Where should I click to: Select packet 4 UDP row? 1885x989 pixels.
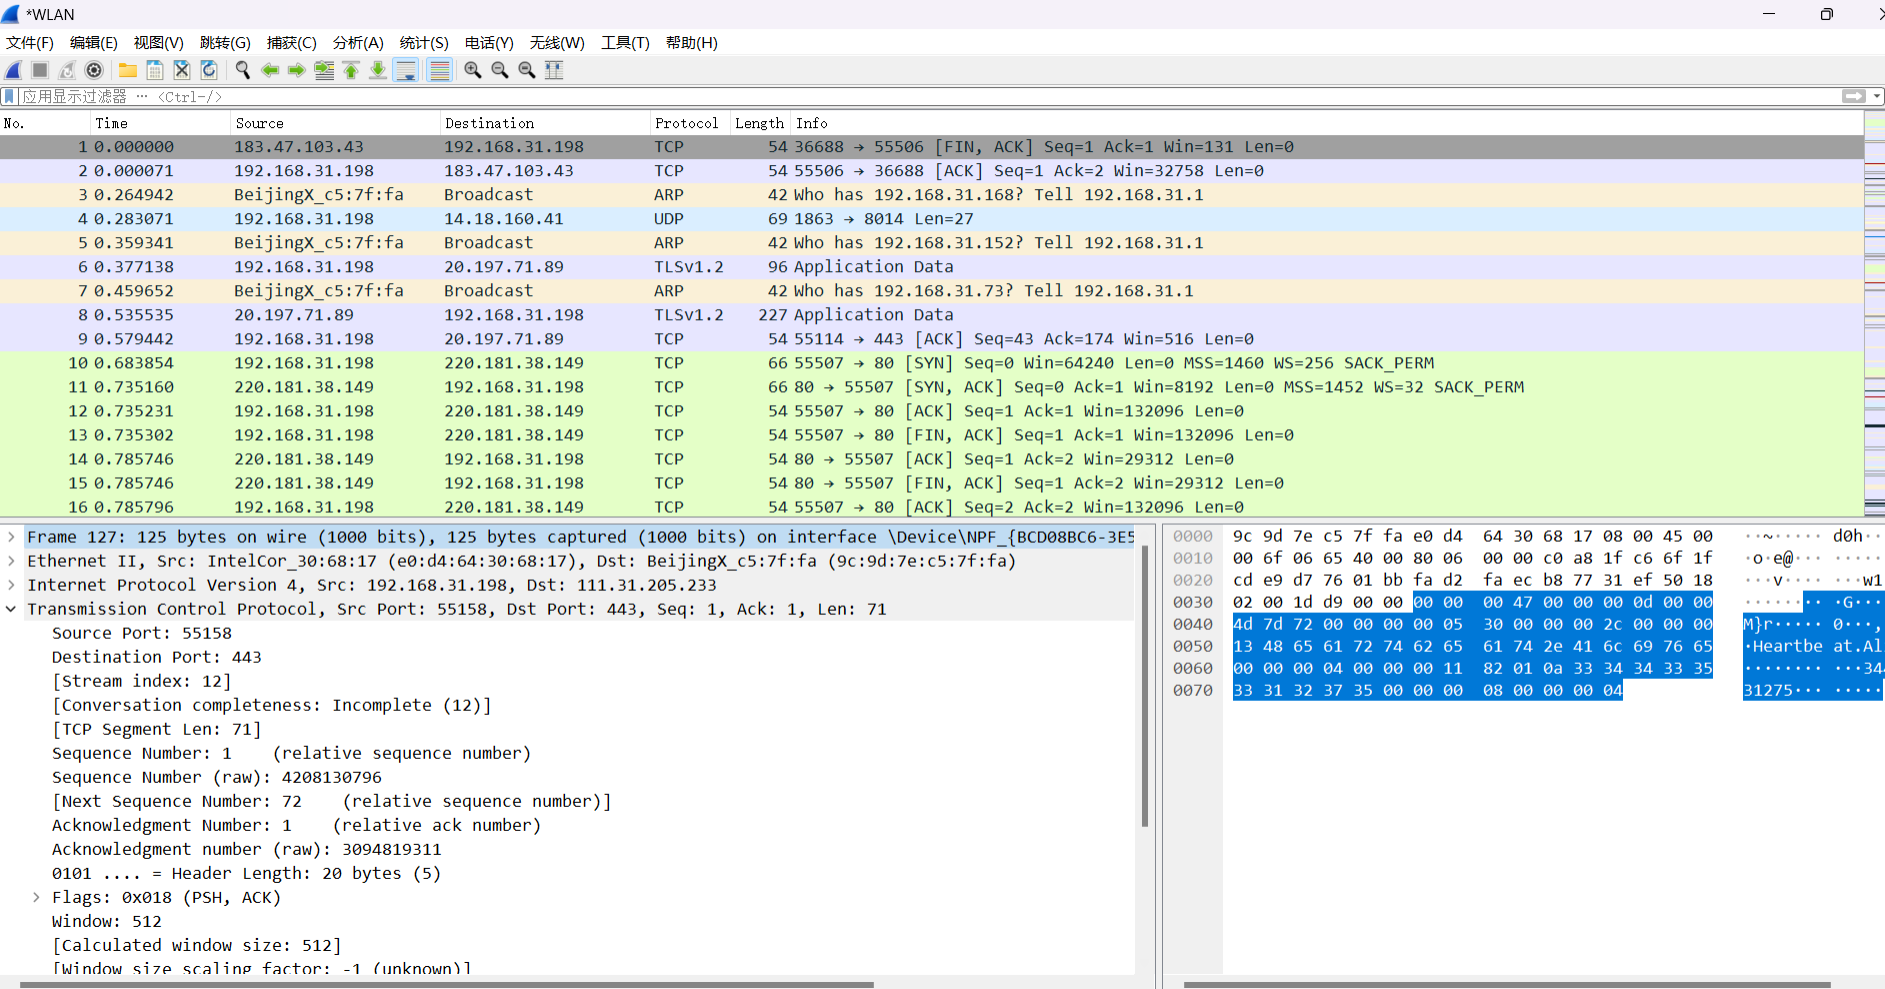pyautogui.click(x=932, y=219)
